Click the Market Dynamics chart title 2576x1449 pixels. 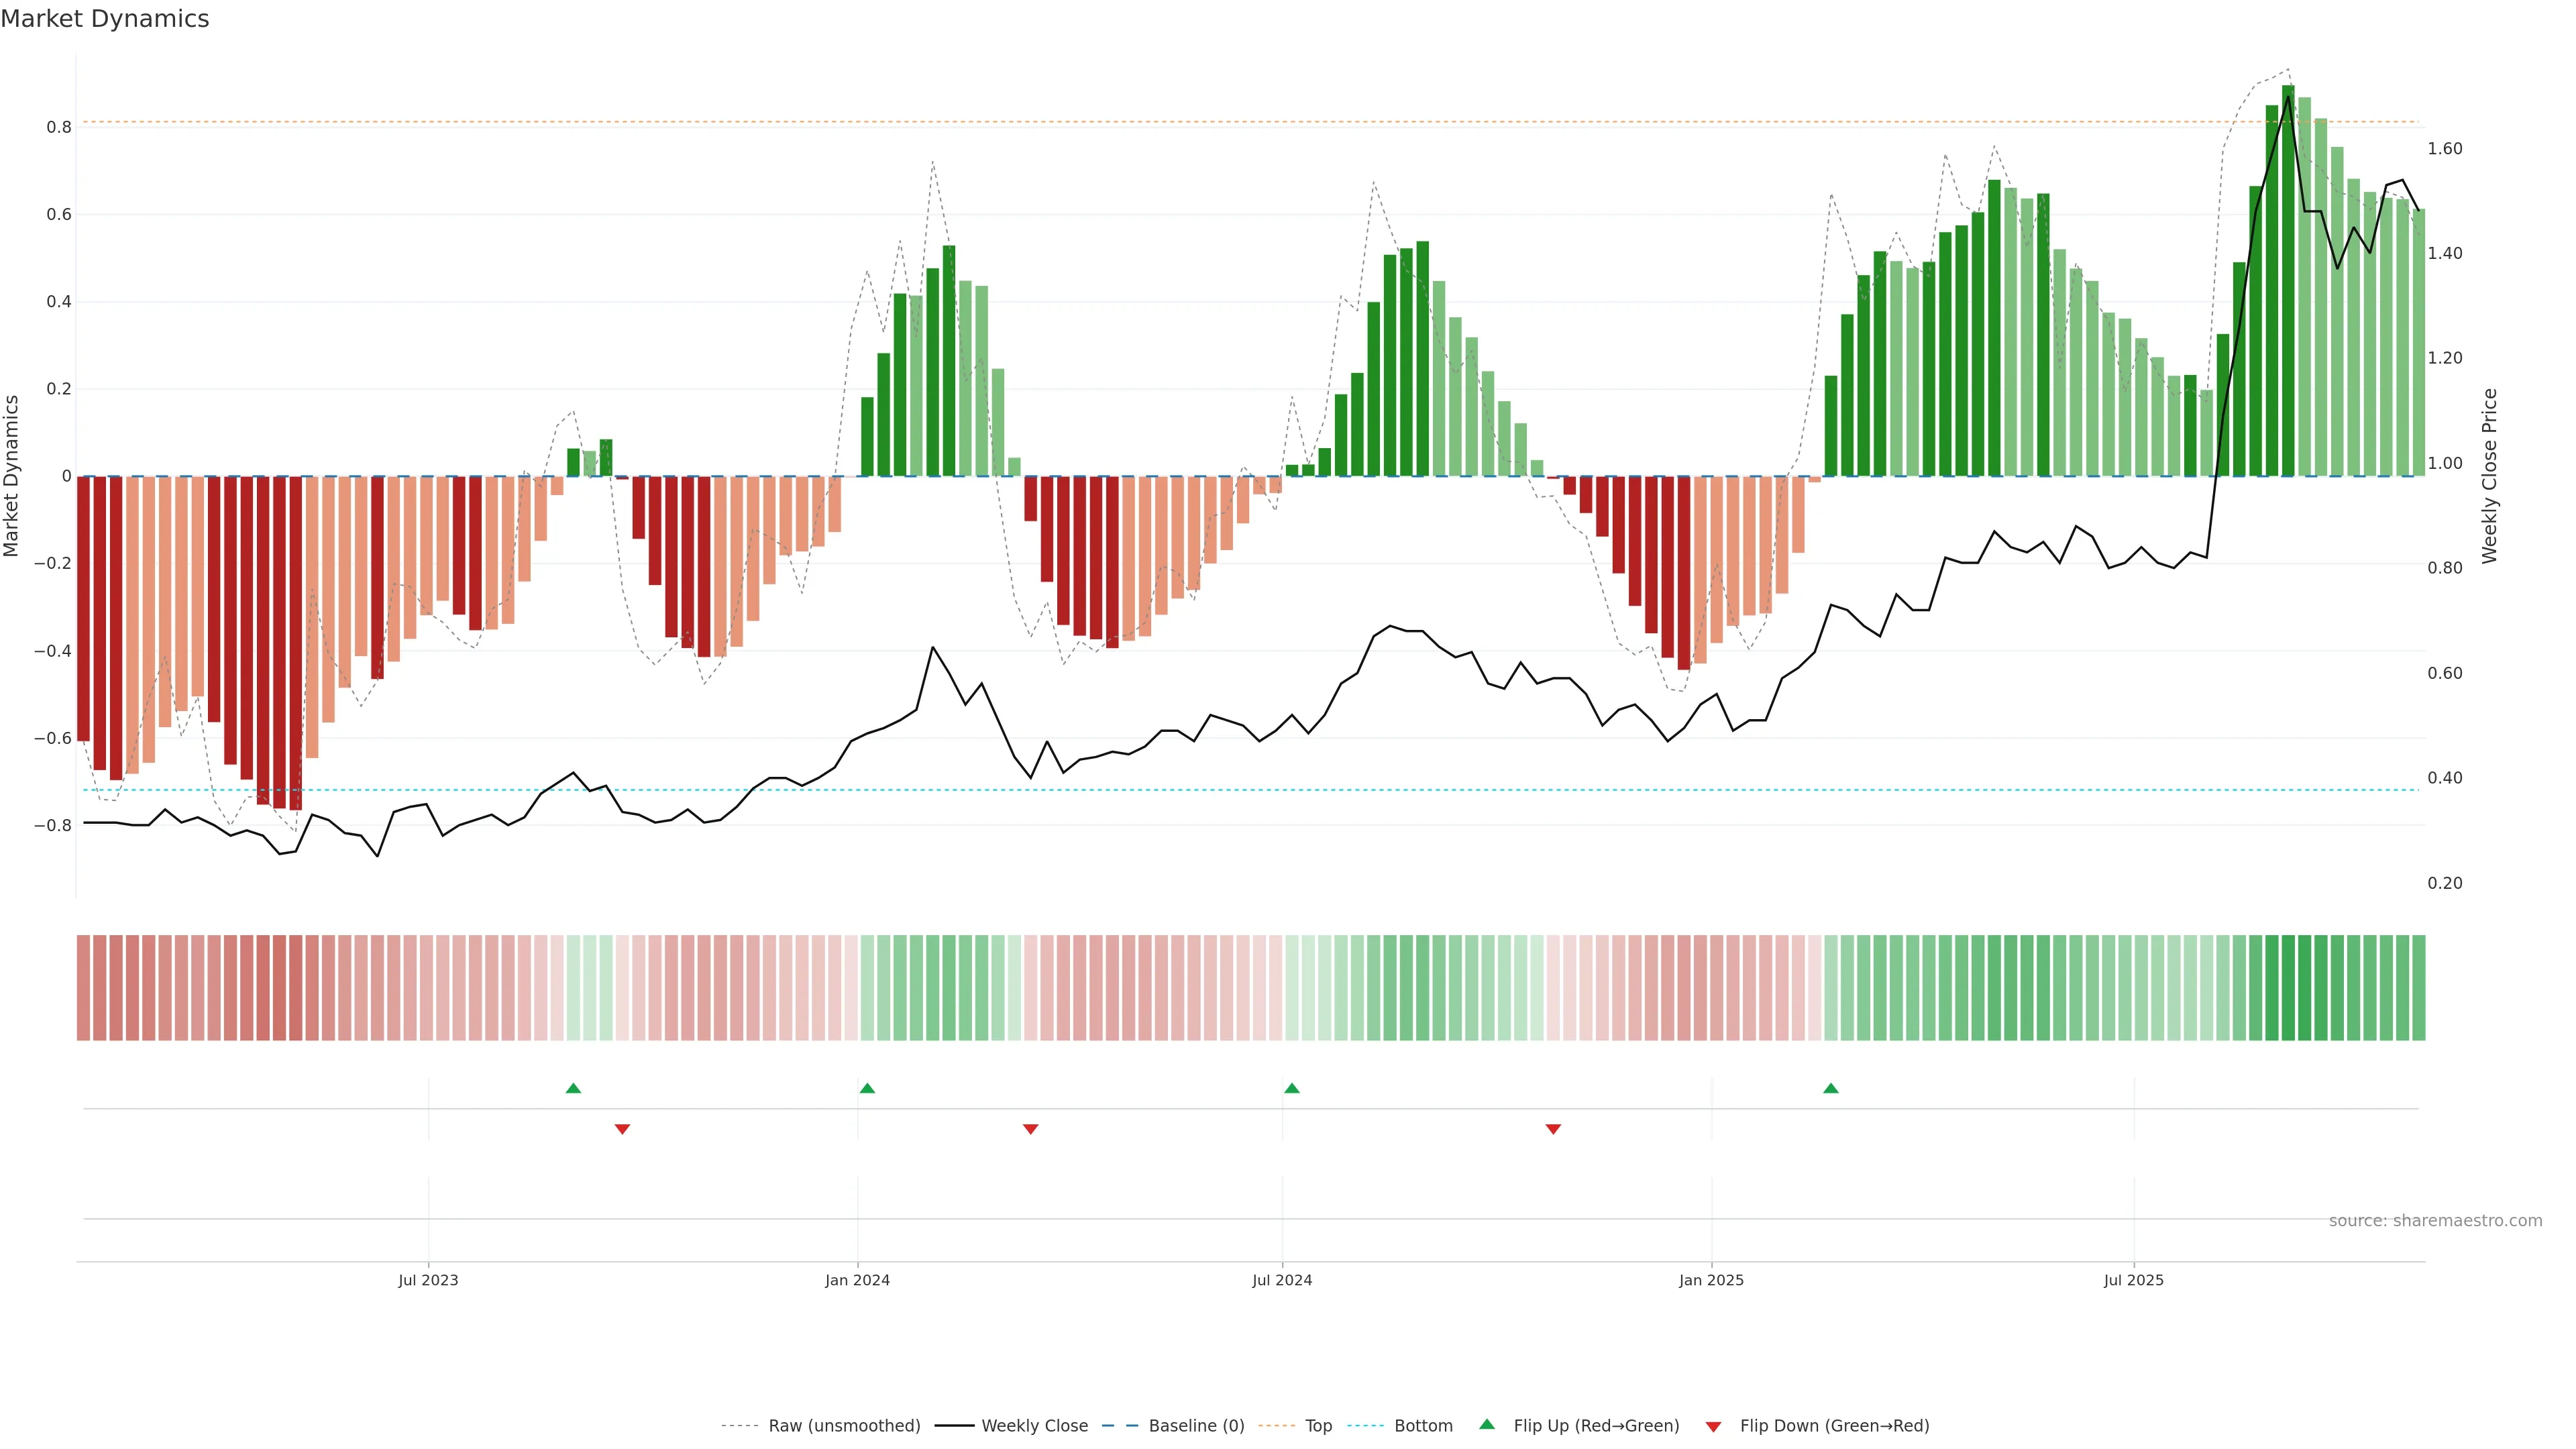(x=105, y=19)
